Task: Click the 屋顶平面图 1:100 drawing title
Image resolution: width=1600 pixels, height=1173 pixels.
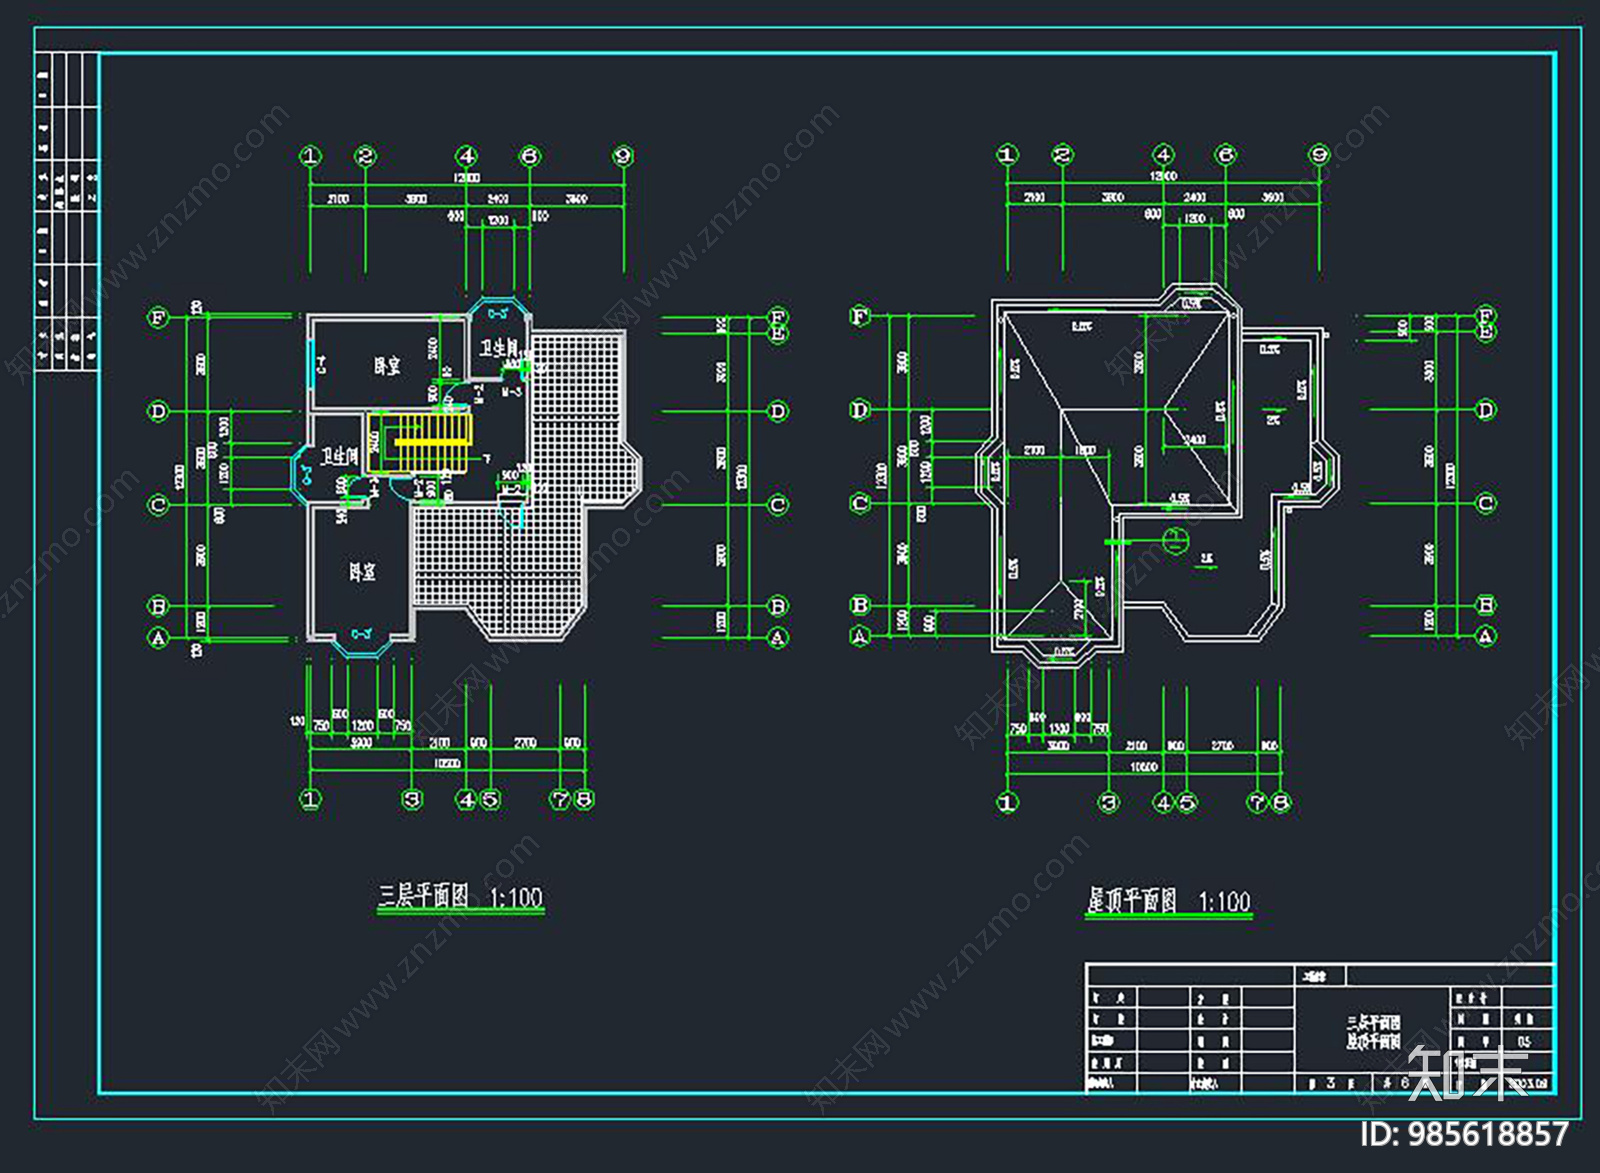Action: coord(1168,901)
